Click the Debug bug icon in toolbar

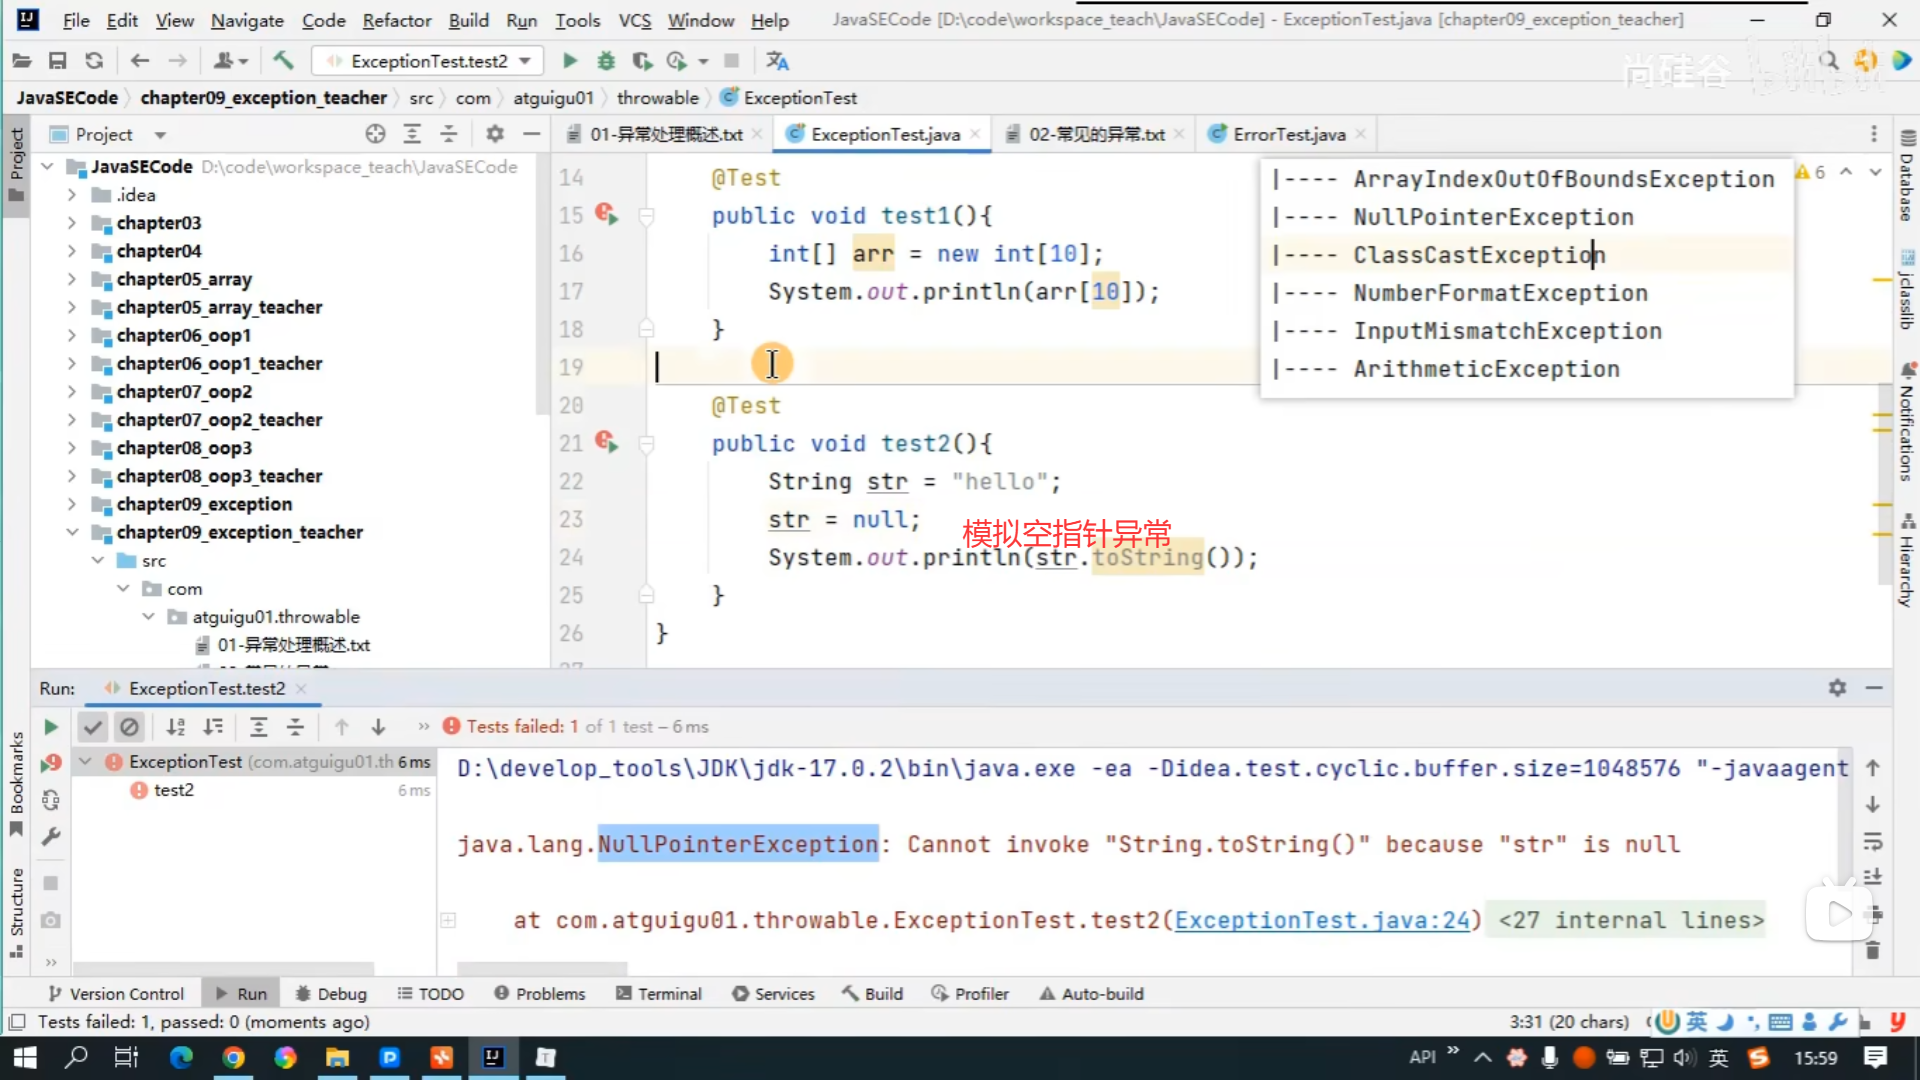pos(606,61)
